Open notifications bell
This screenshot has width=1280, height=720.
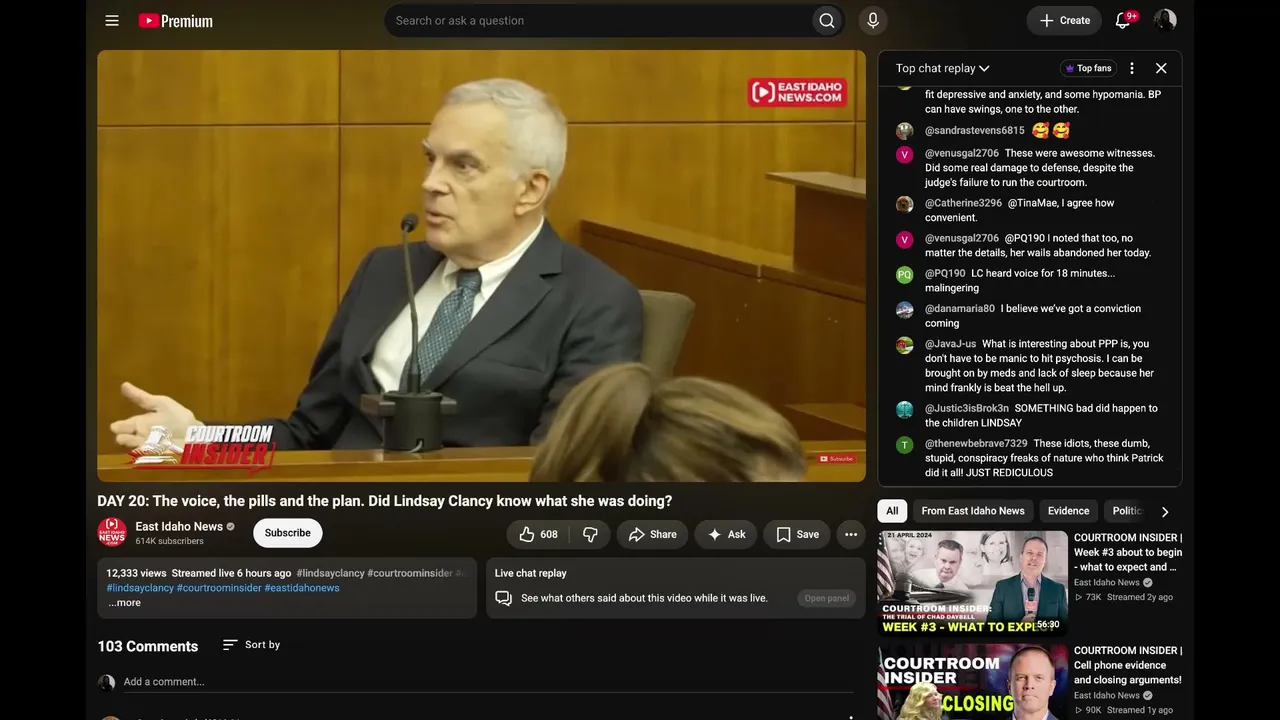click(x=1123, y=21)
